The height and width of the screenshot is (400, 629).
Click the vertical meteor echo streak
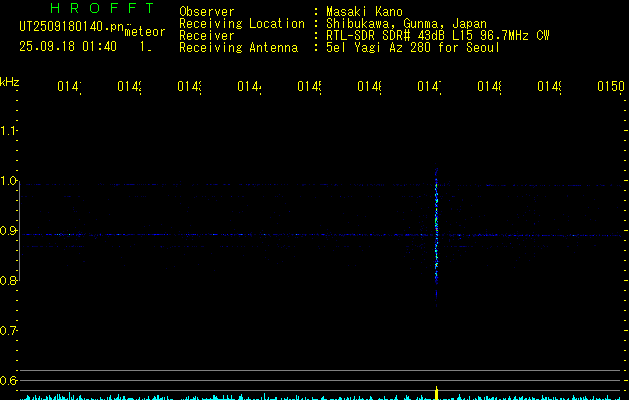pos(436,233)
